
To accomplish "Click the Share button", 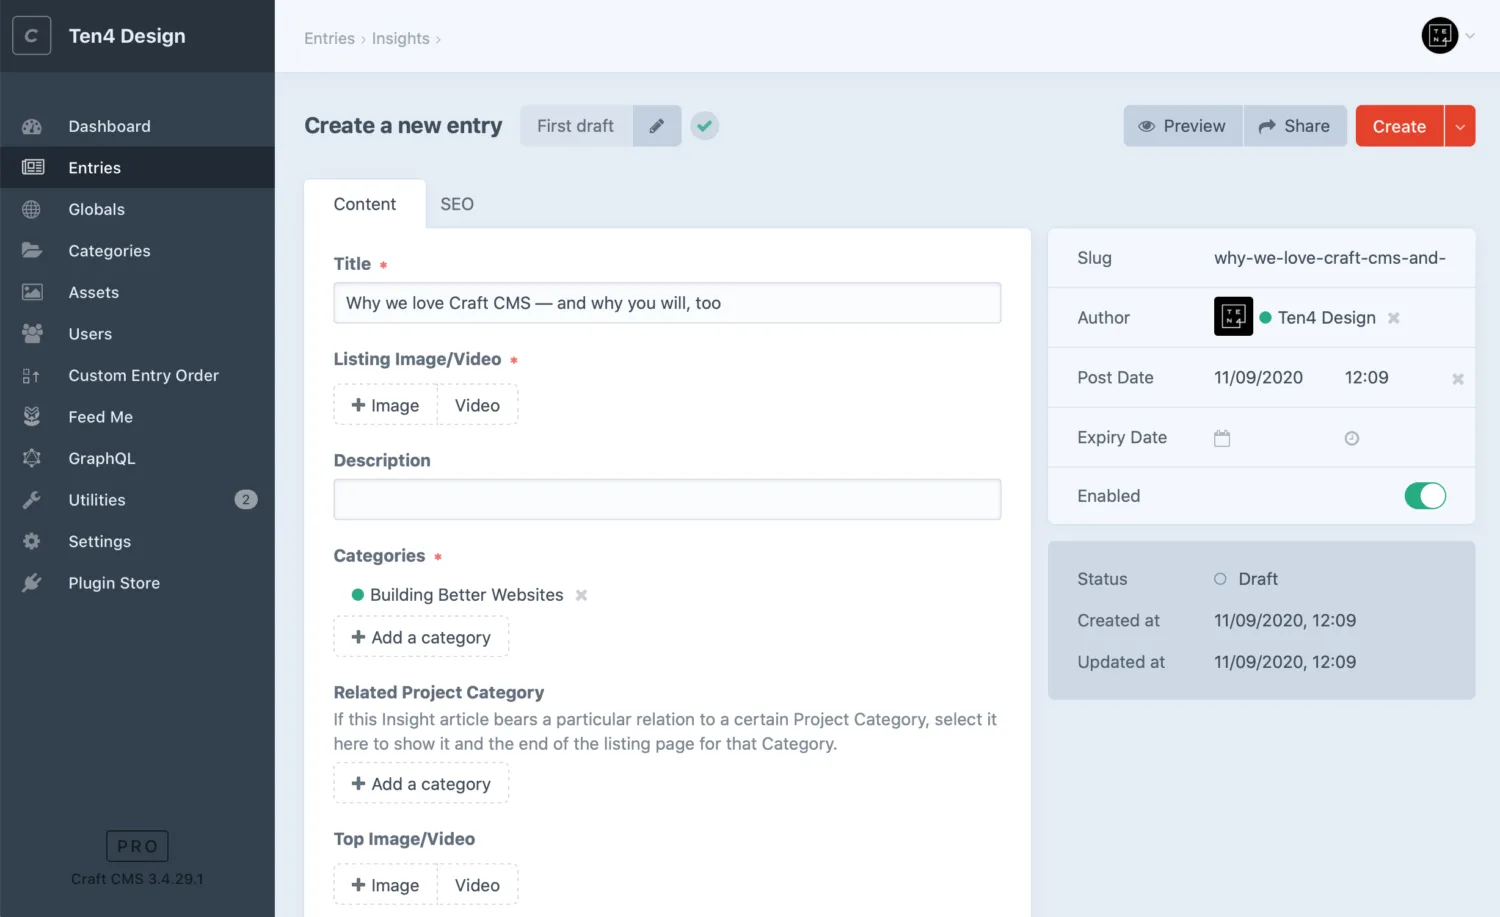I will point(1295,126).
